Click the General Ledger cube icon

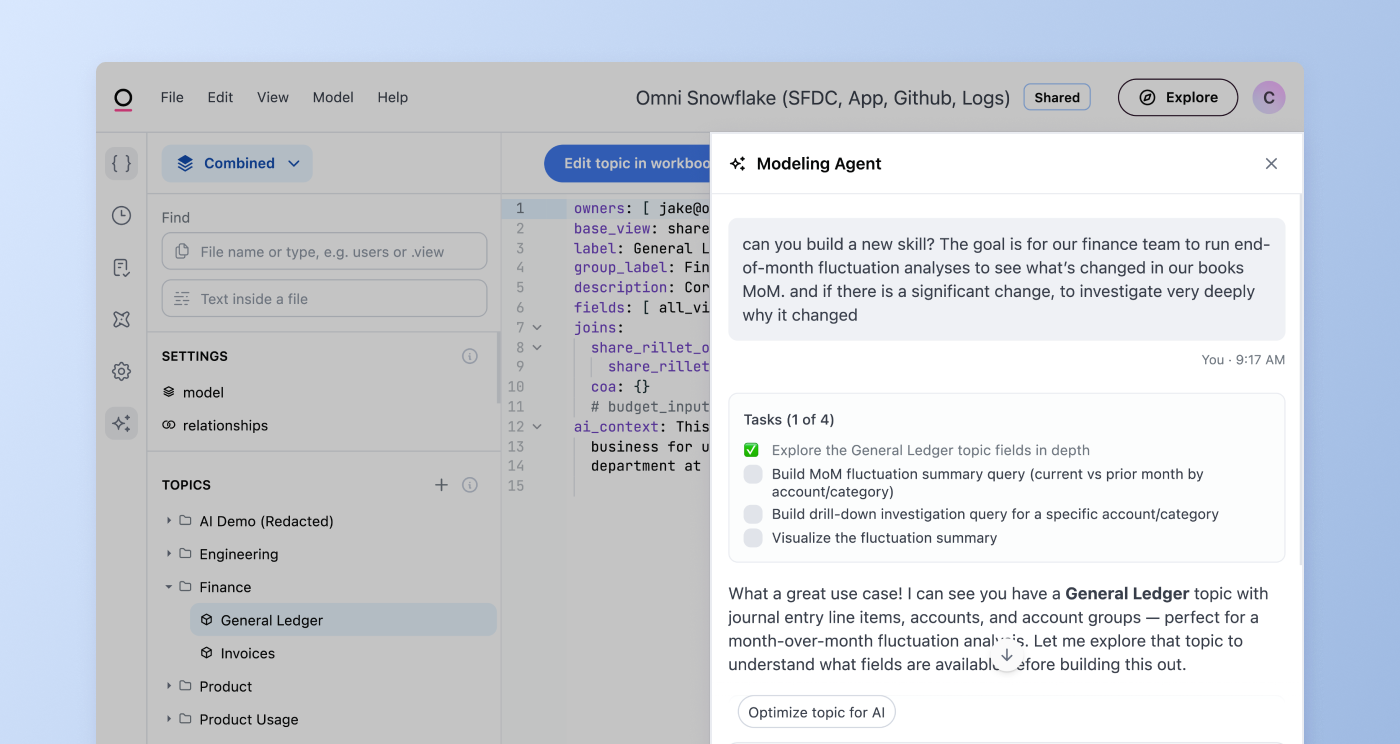coord(207,620)
